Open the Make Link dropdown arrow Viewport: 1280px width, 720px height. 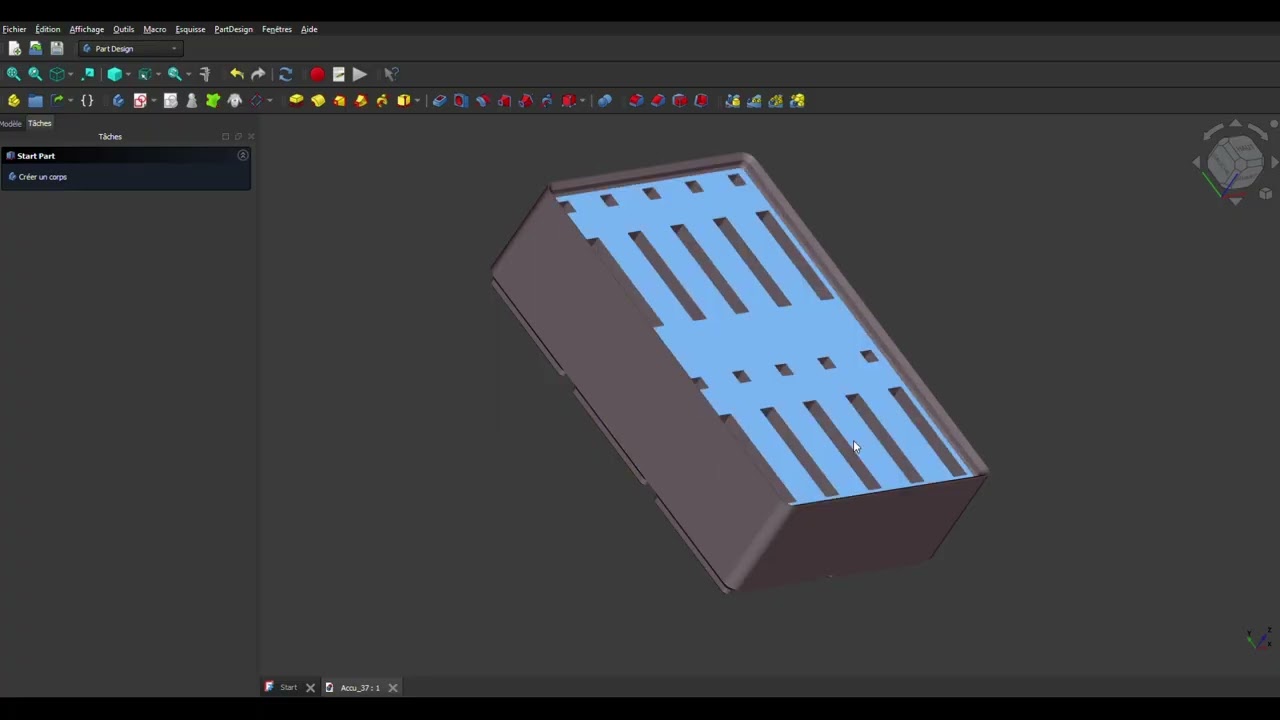coord(70,101)
